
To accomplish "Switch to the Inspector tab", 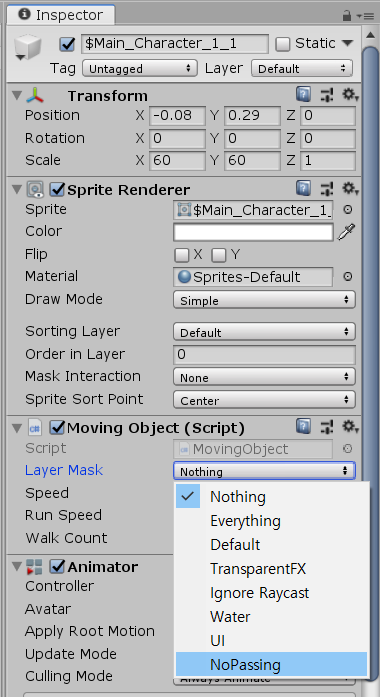I will (61, 15).
